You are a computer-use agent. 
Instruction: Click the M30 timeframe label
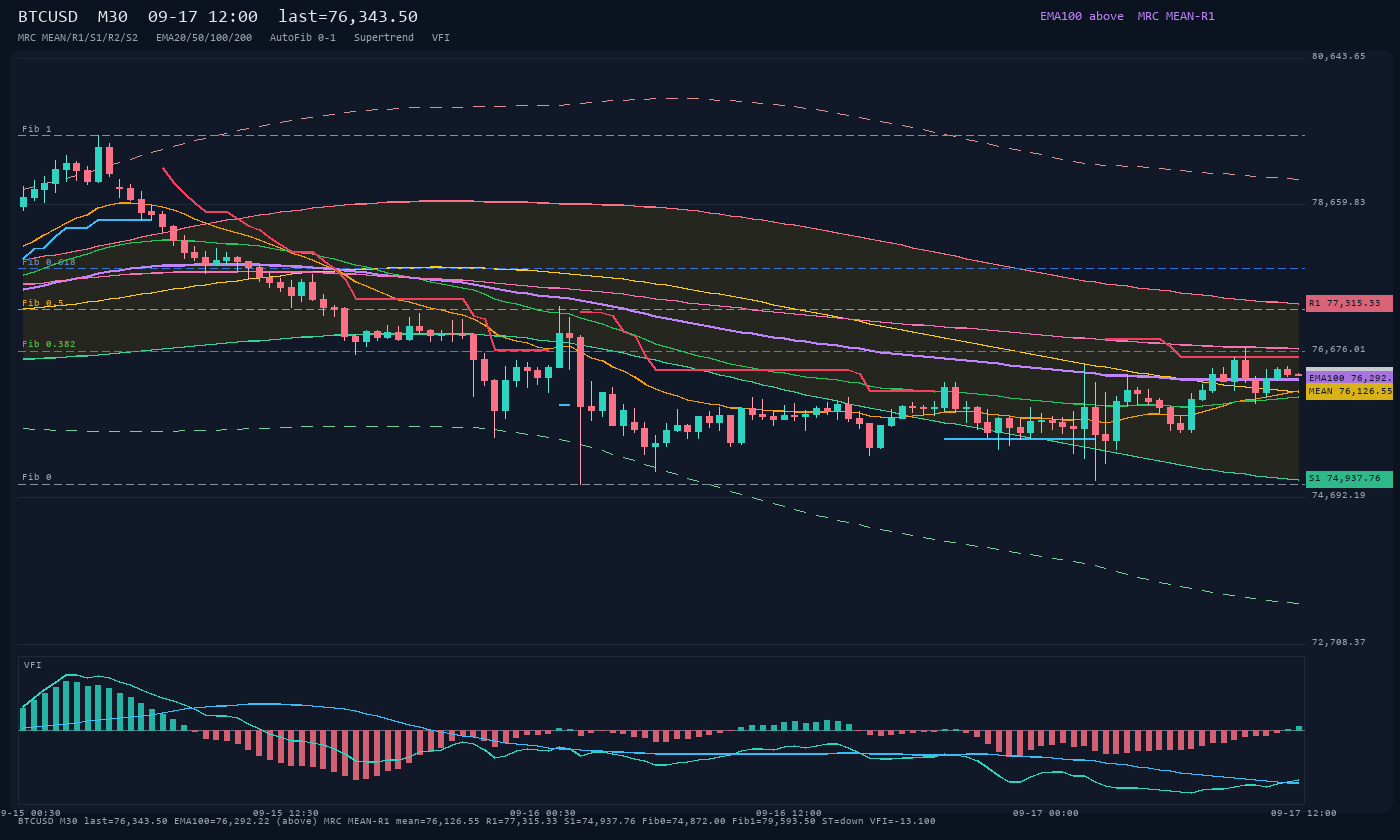point(112,16)
